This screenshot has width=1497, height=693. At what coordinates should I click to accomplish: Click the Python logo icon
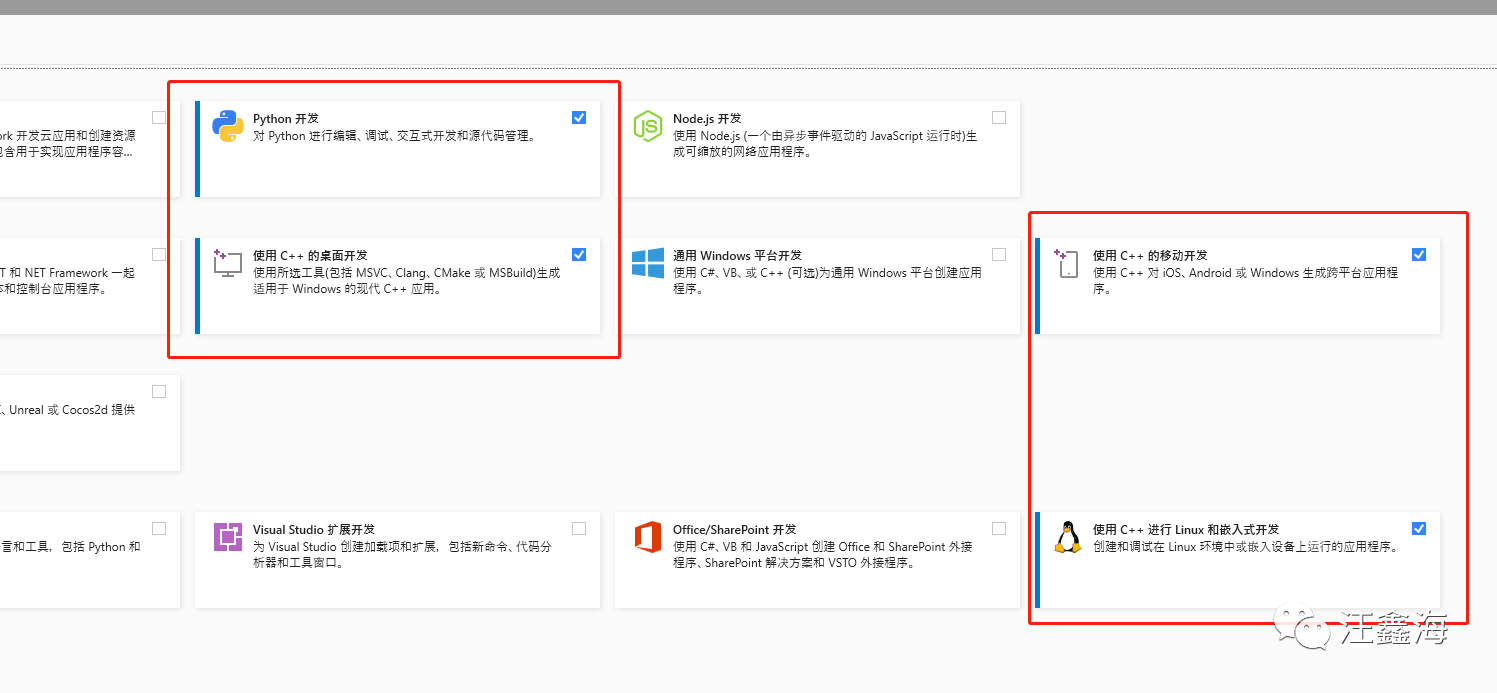point(228,126)
